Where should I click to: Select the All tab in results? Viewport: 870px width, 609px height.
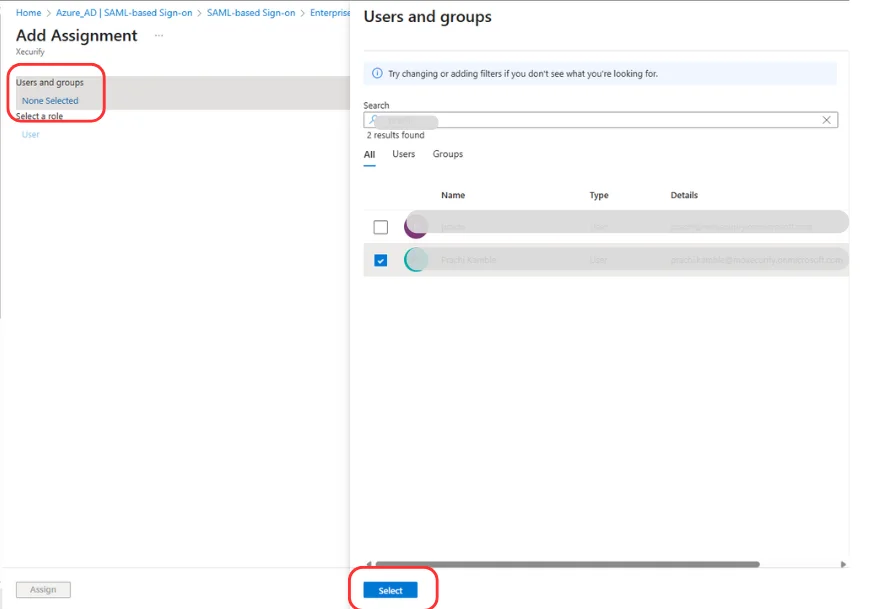click(369, 154)
